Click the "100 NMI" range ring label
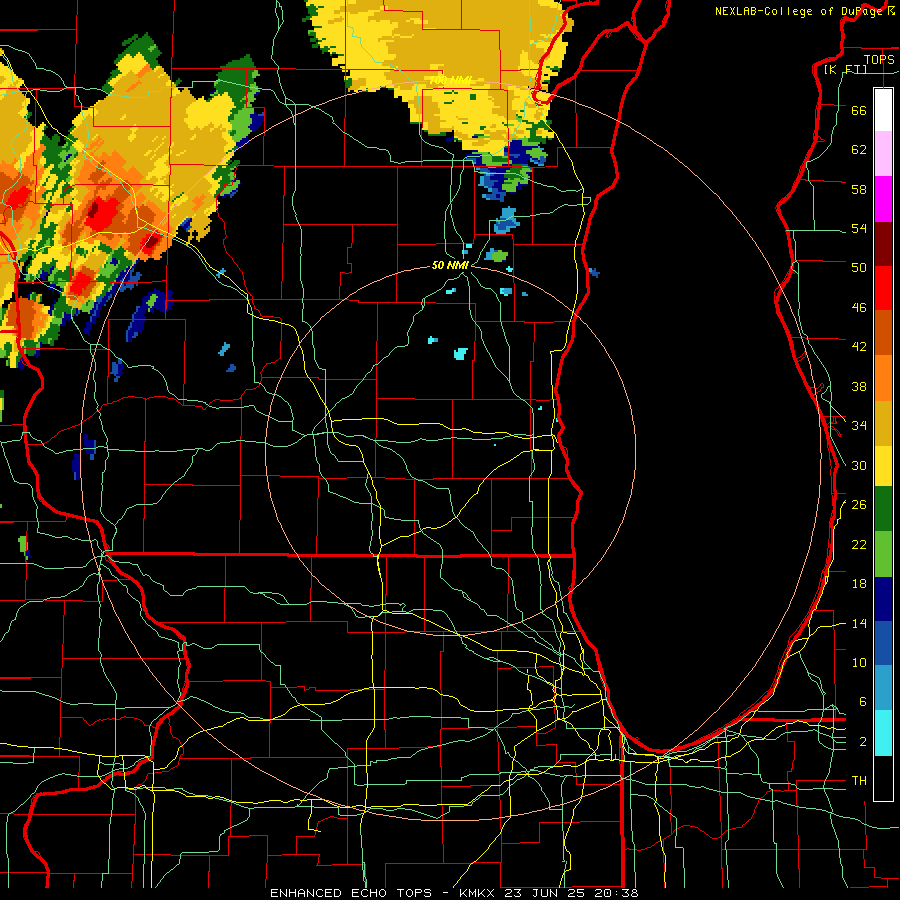Image resolution: width=900 pixels, height=900 pixels. click(450, 81)
